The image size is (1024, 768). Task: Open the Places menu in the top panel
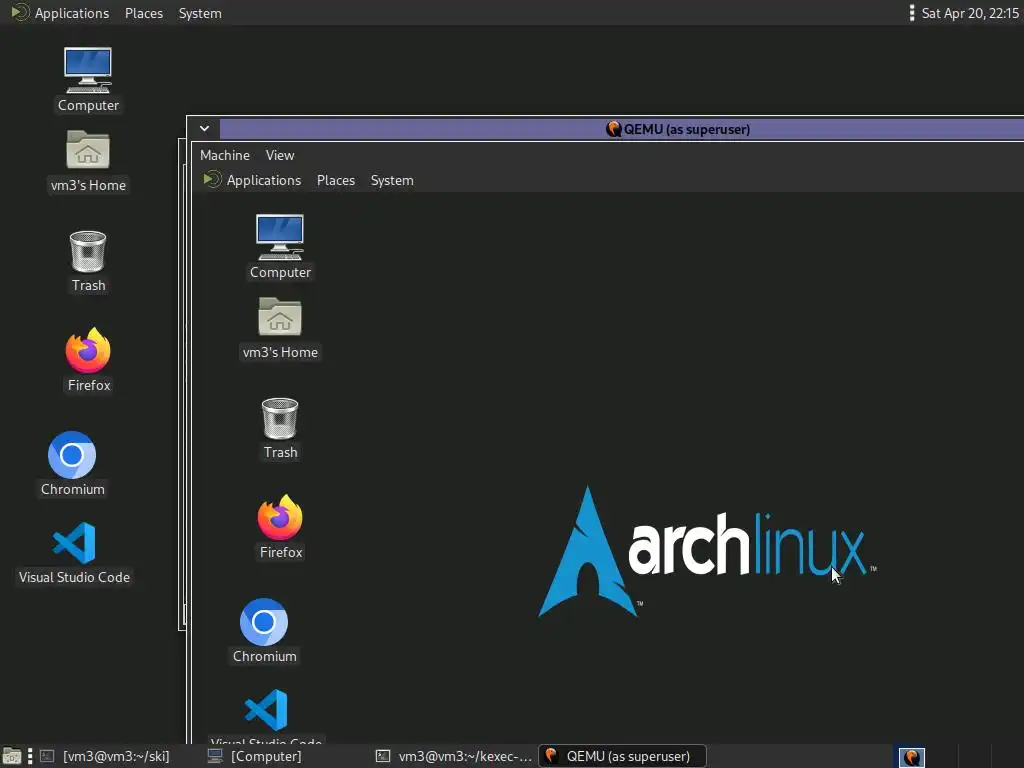144,13
